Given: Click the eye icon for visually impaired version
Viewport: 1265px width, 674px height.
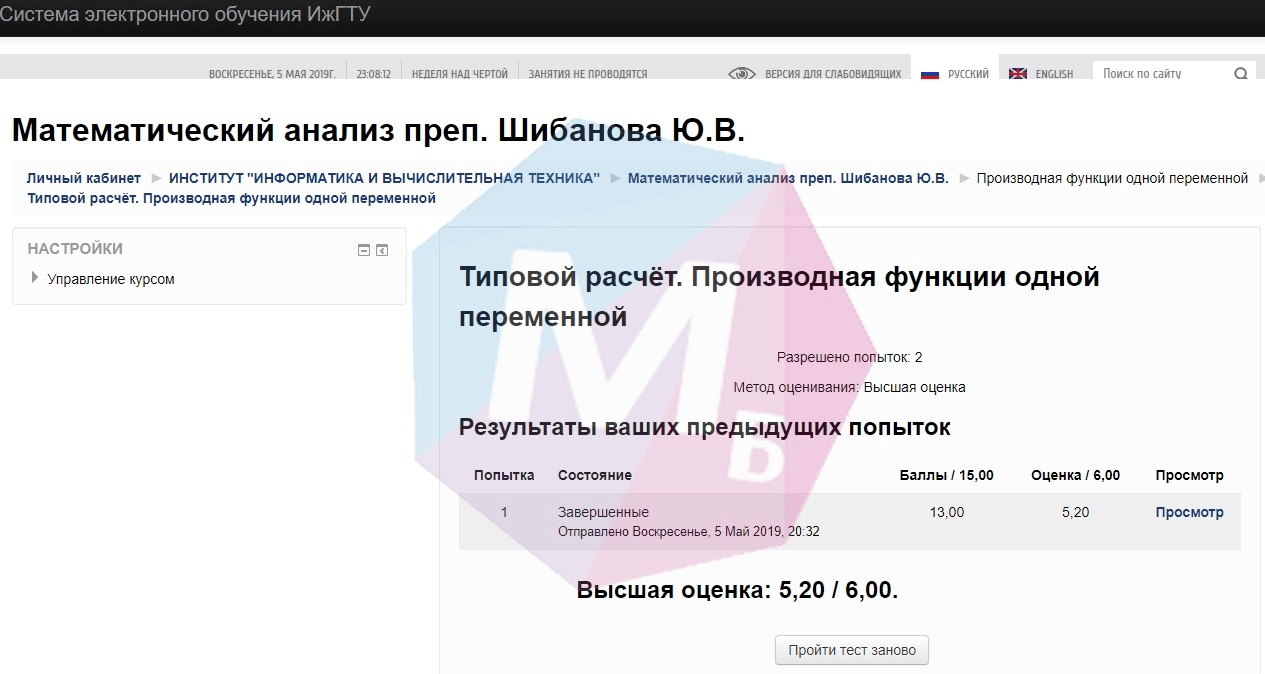Looking at the screenshot, I should coord(741,74).
